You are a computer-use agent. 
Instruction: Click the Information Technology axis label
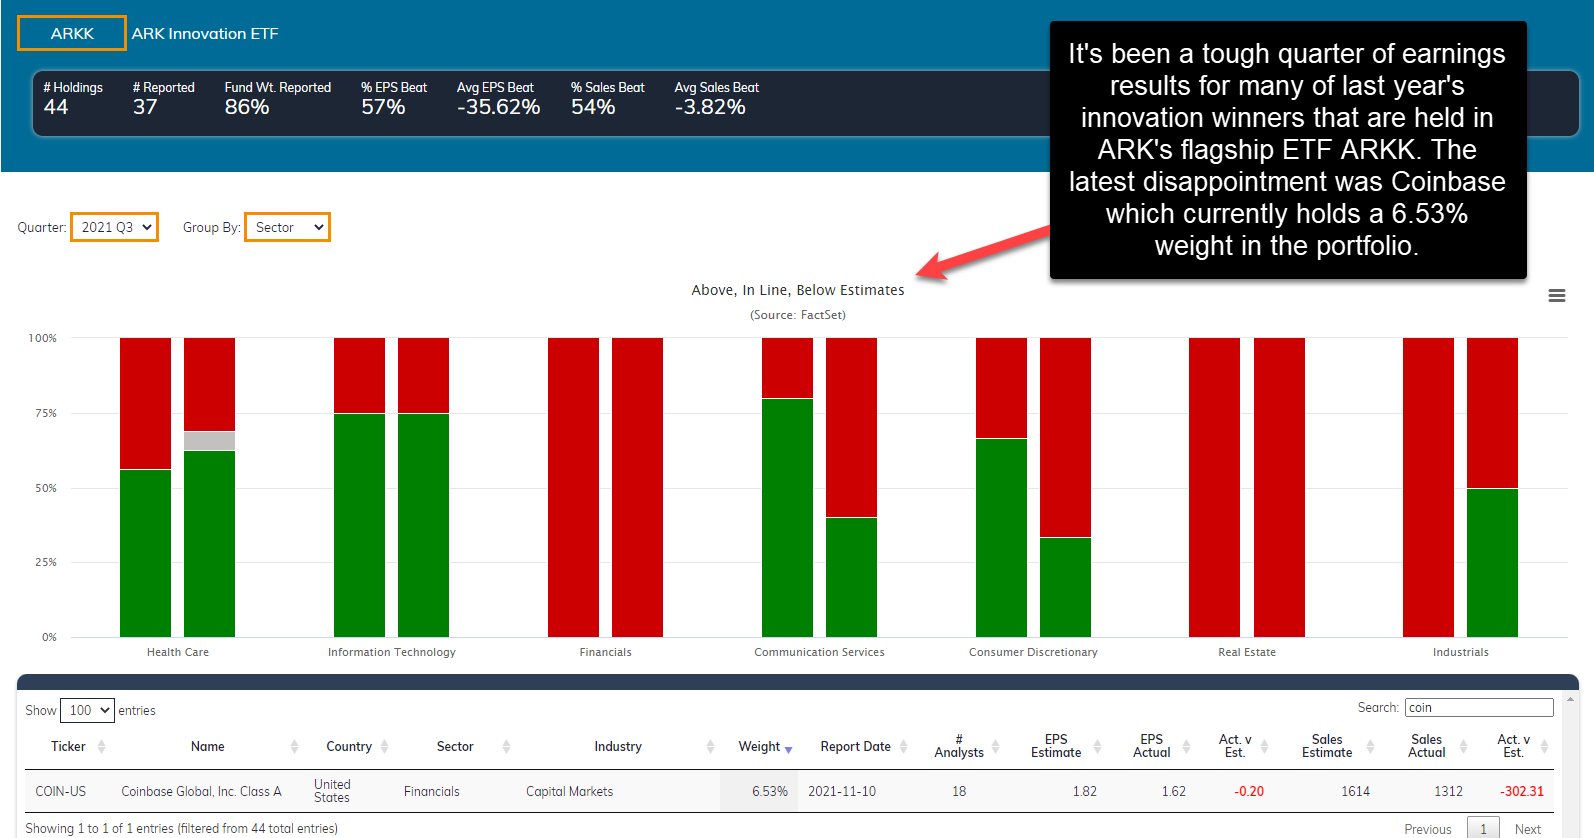[x=392, y=652]
